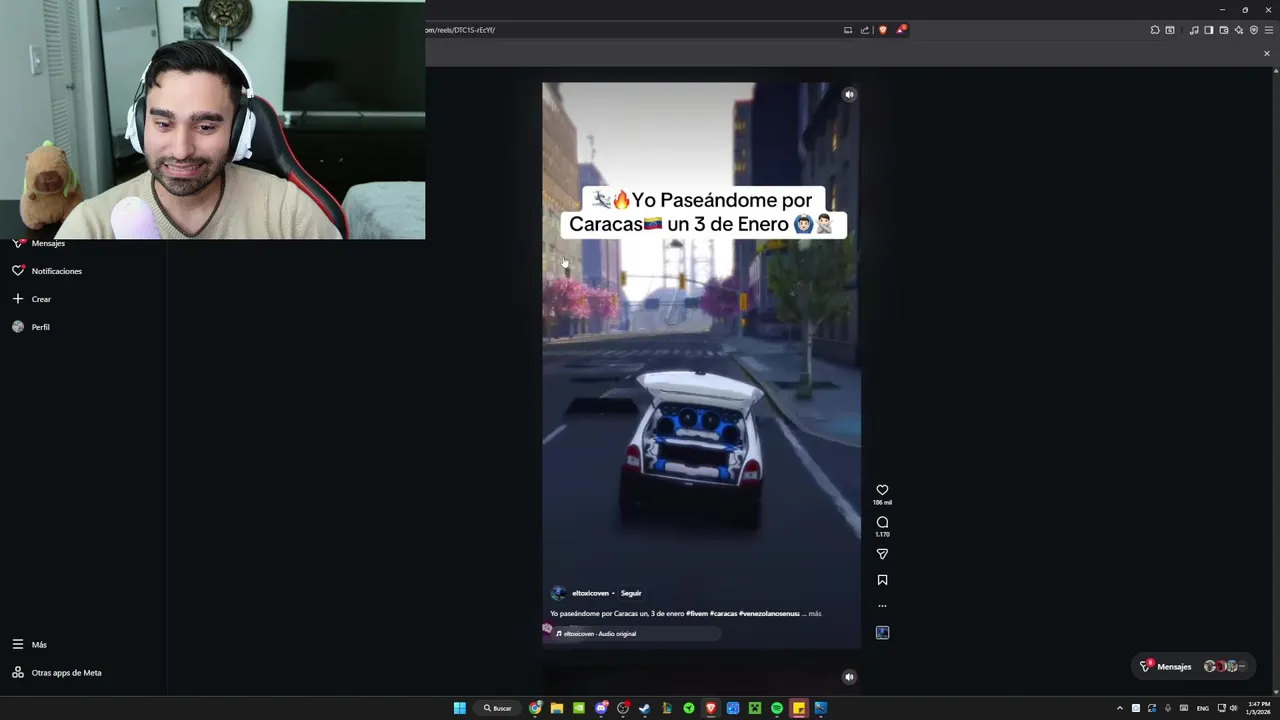Viewport: 1280px width, 720px height.
Task: Open Brave browser from the taskbar
Action: [x=711, y=708]
